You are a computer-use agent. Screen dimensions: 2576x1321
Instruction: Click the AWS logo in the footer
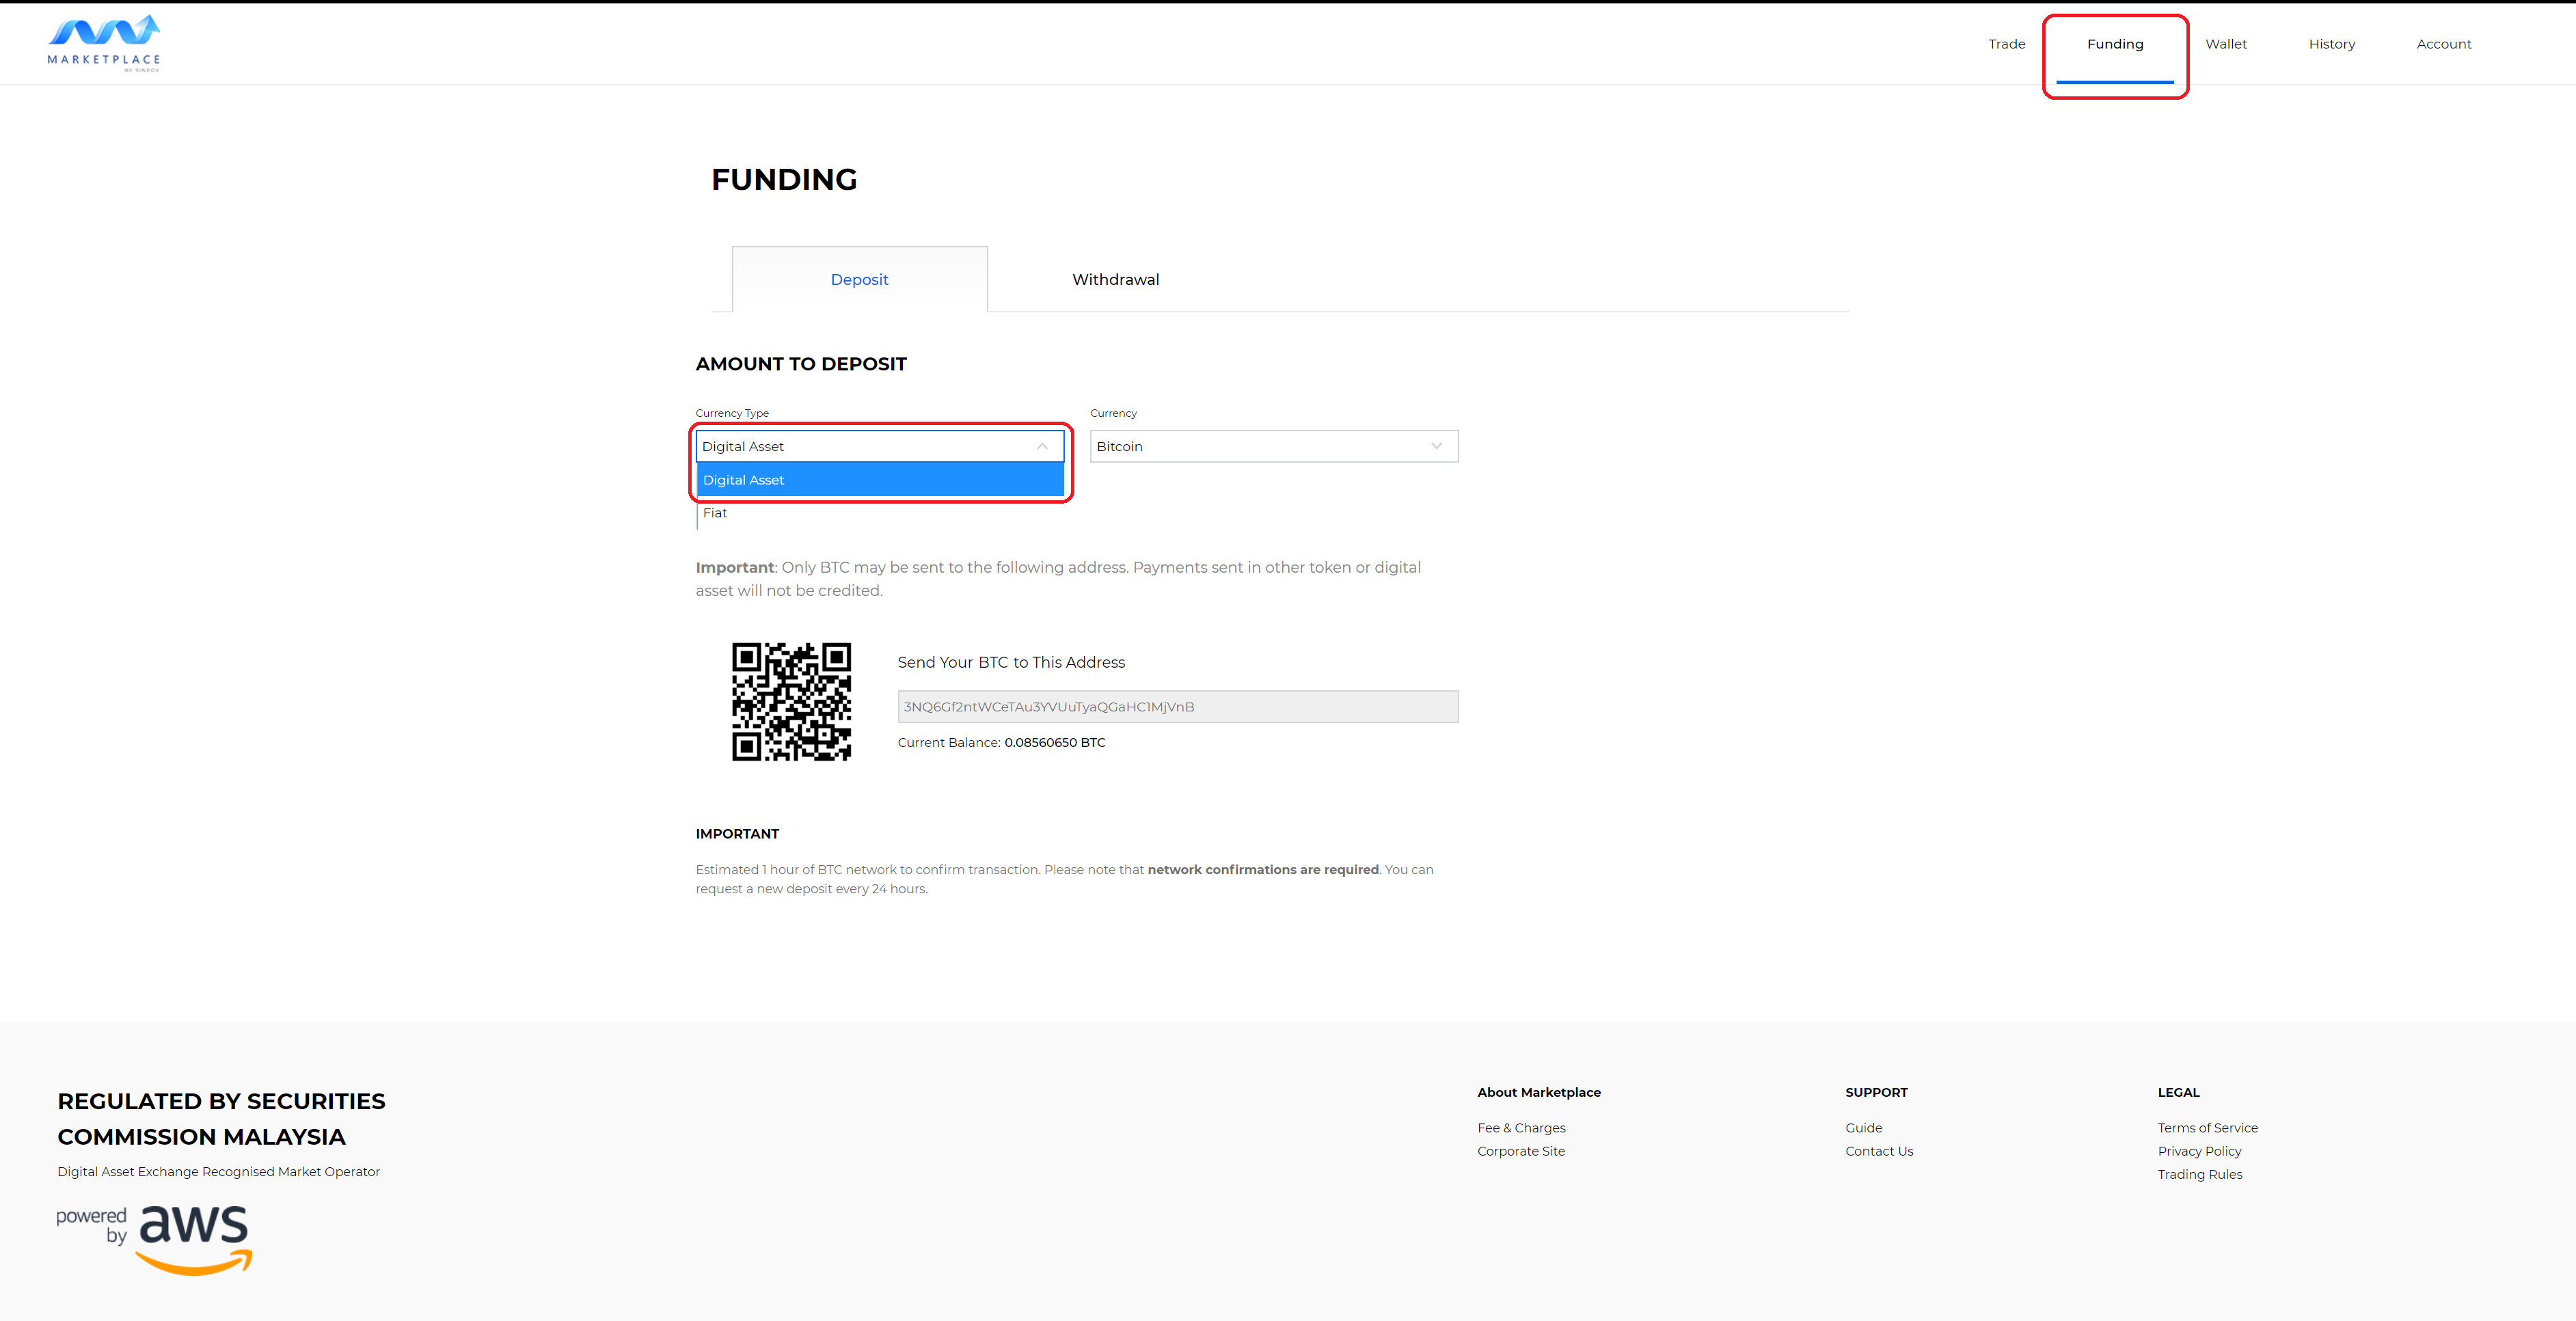tap(154, 1239)
